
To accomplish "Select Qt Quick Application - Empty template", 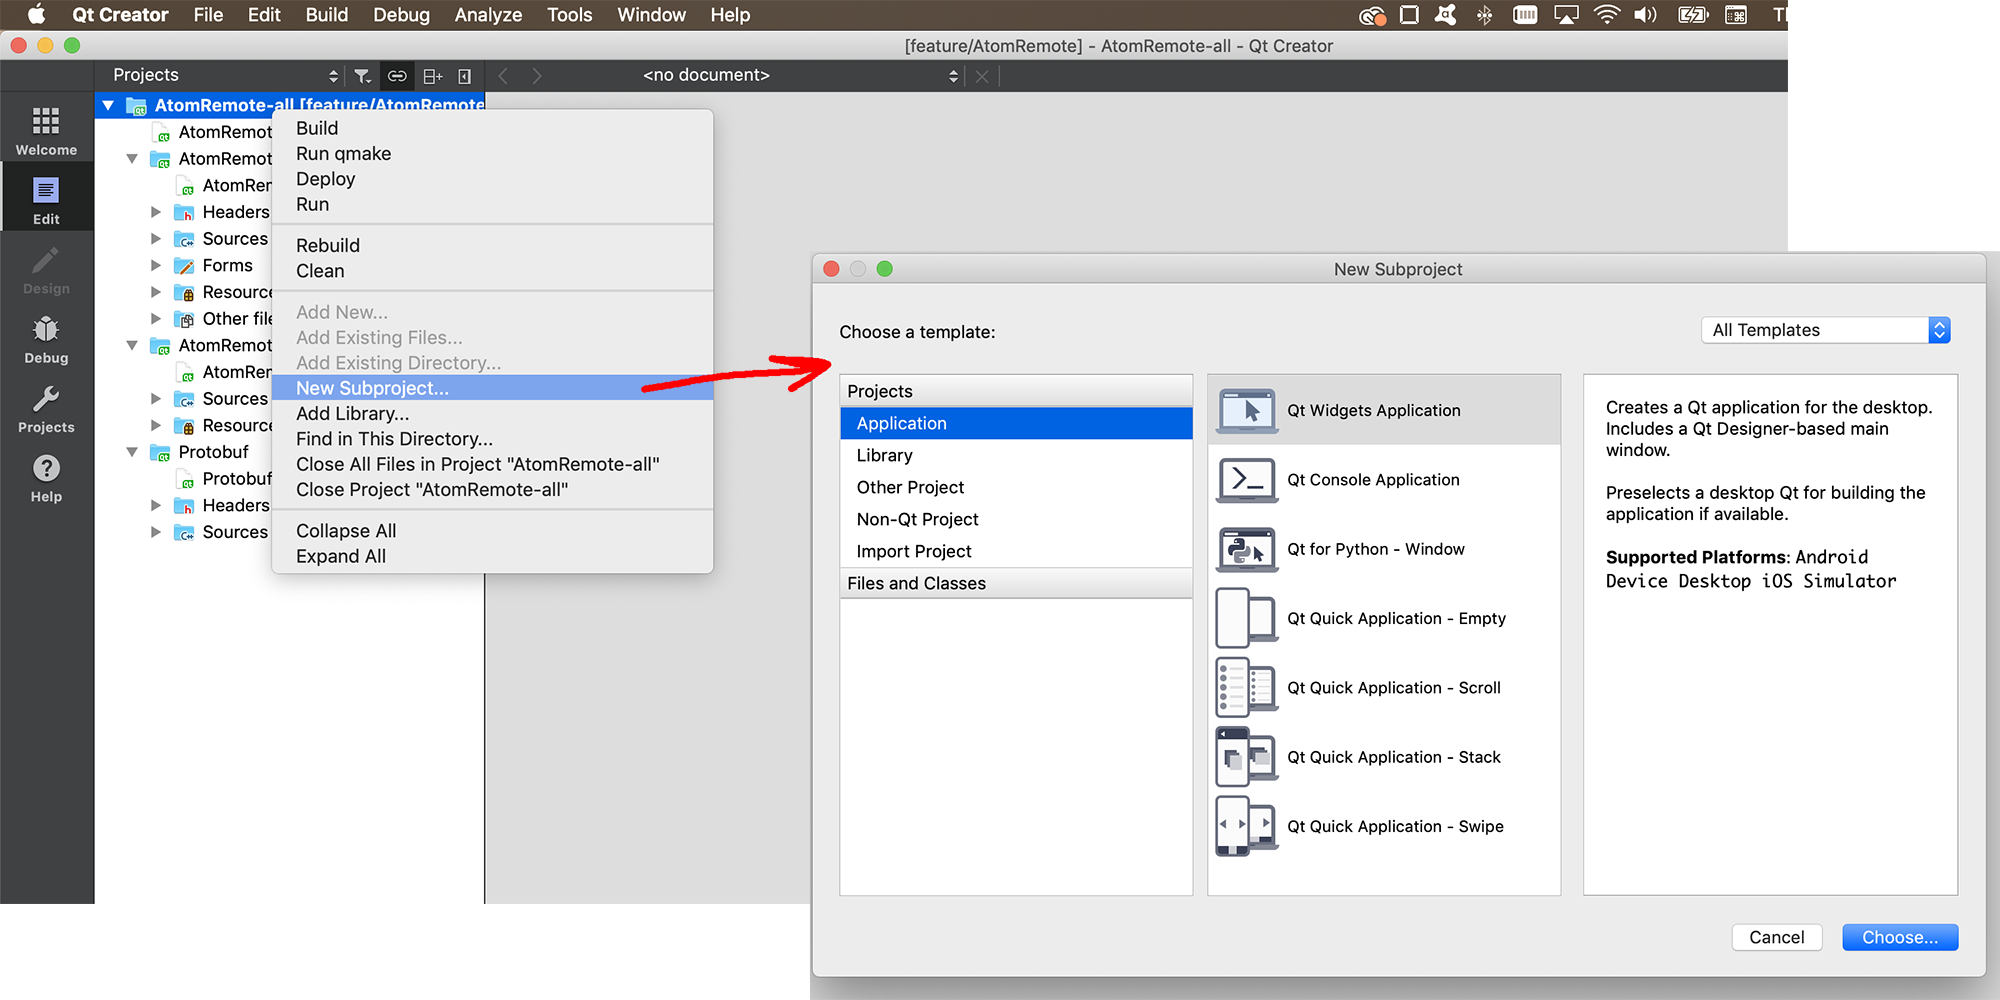I will [1384, 618].
